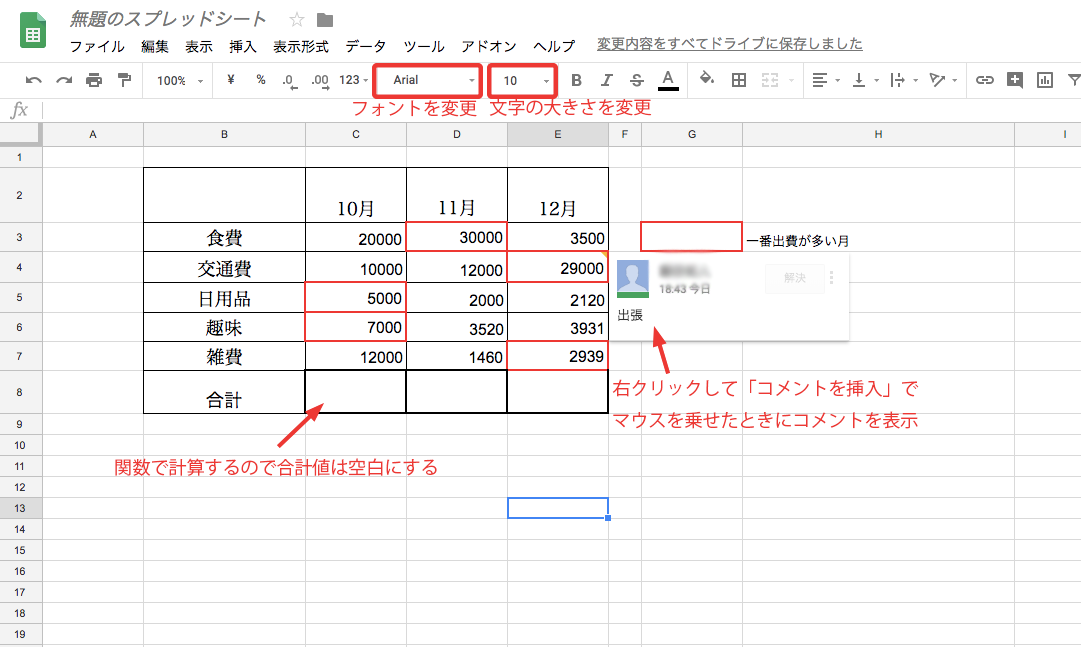Click the 変更内容をすべてドライブに保存しました link
The image size is (1081, 647).
729,44
